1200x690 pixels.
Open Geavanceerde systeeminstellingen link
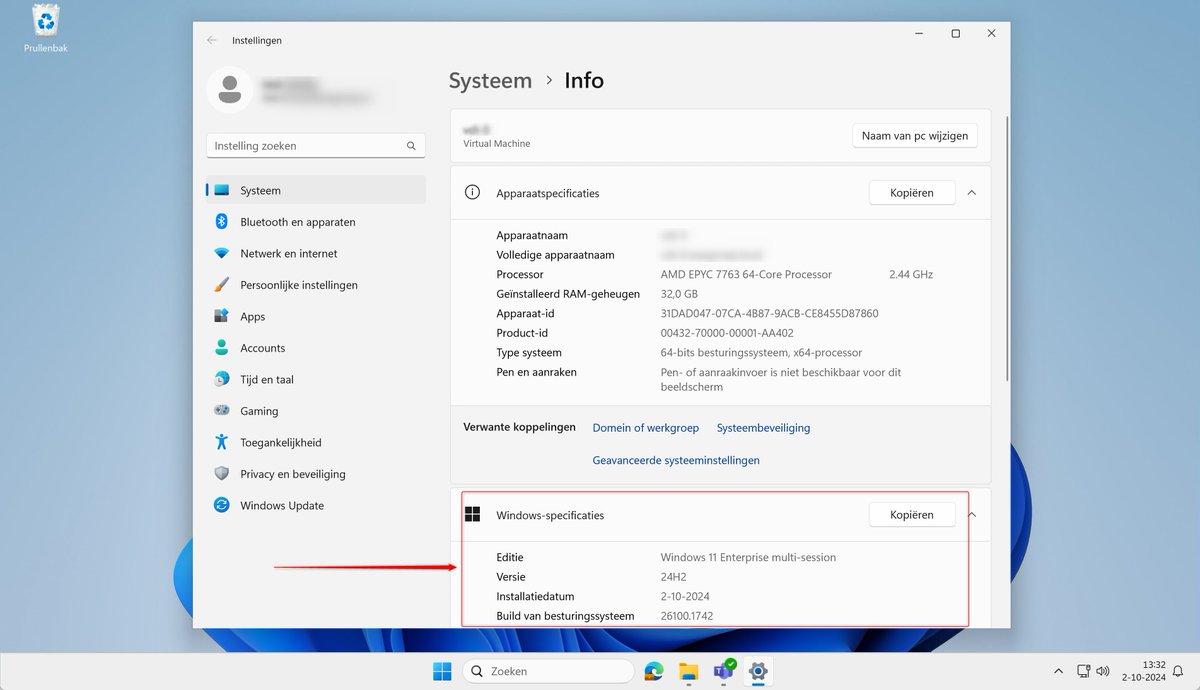click(676, 460)
